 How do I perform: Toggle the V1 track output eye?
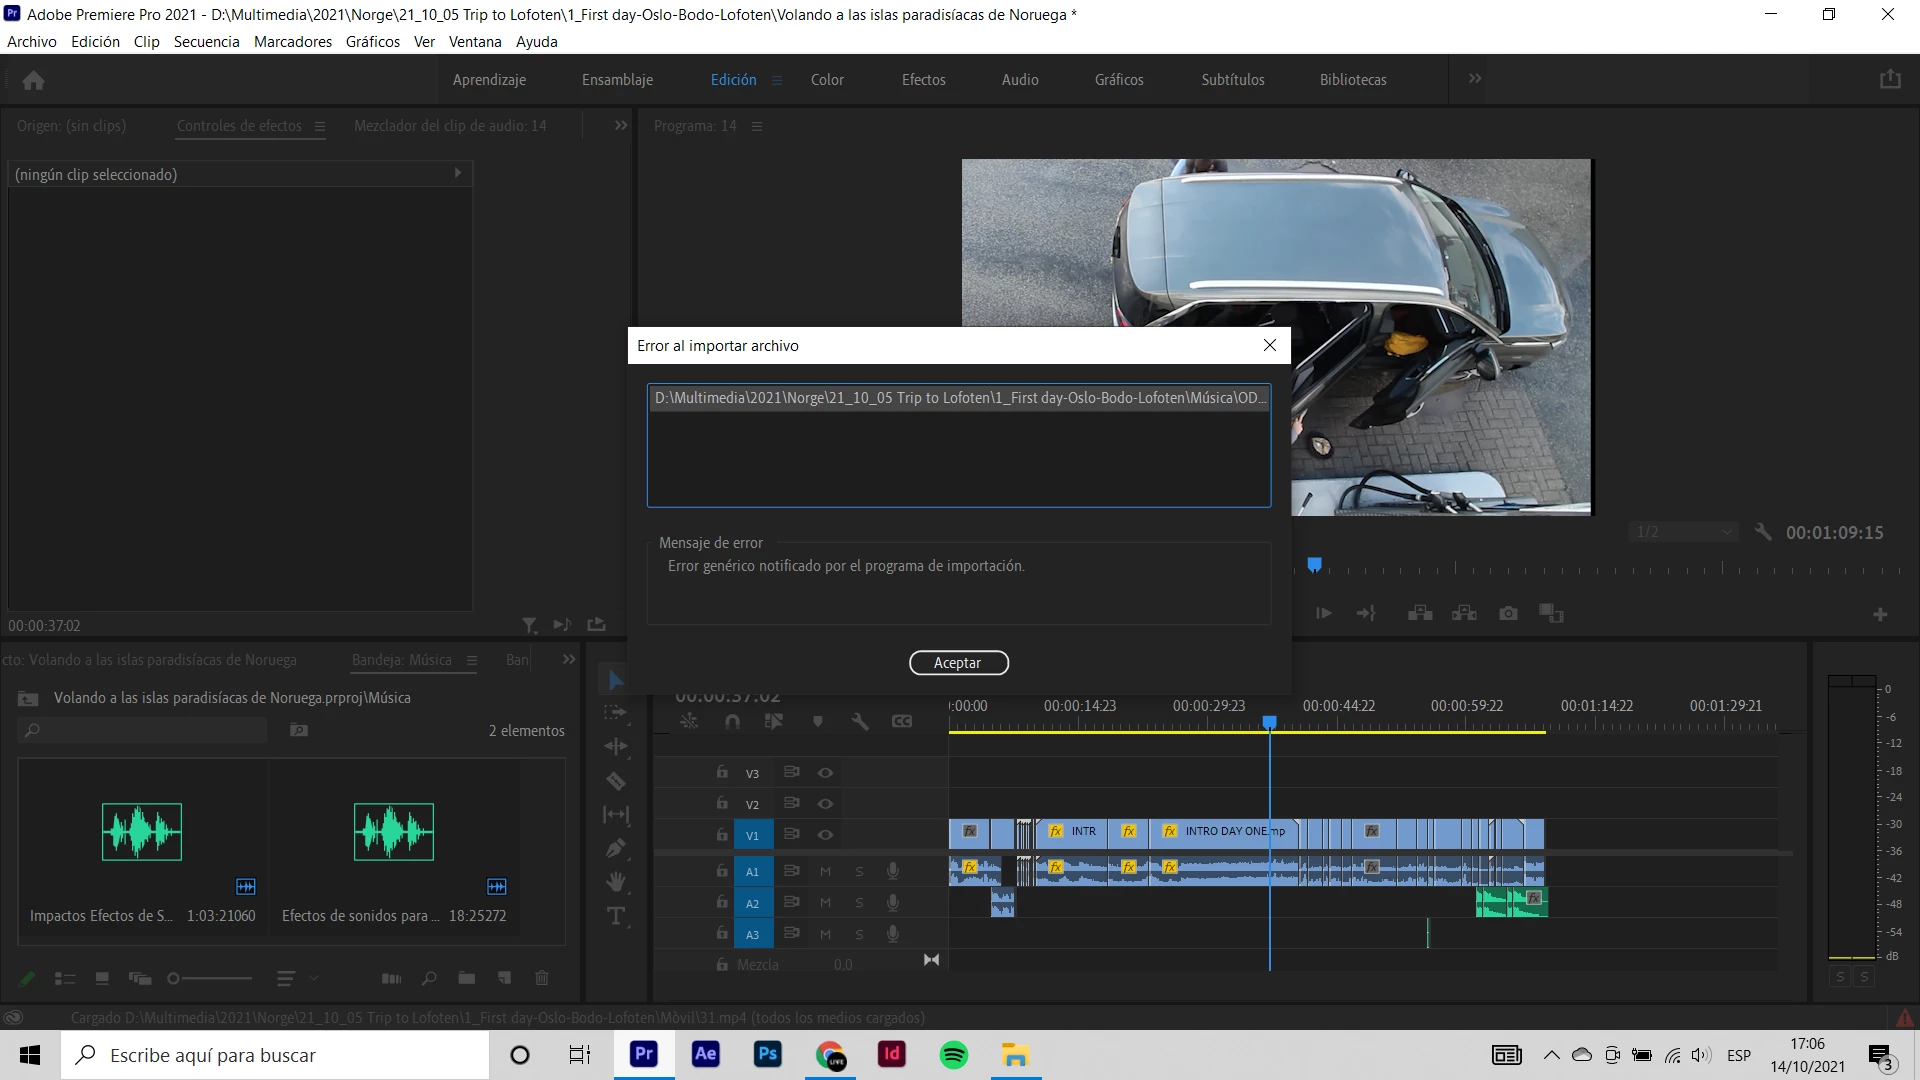tap(825, 835)
